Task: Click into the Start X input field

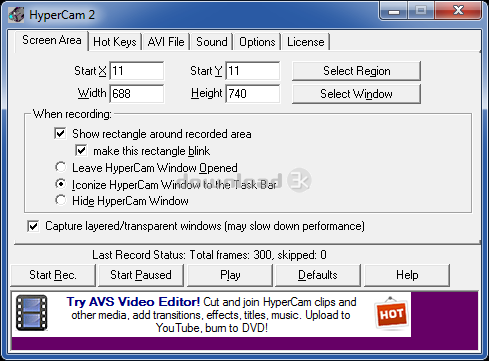Action: tap(137, 71)
